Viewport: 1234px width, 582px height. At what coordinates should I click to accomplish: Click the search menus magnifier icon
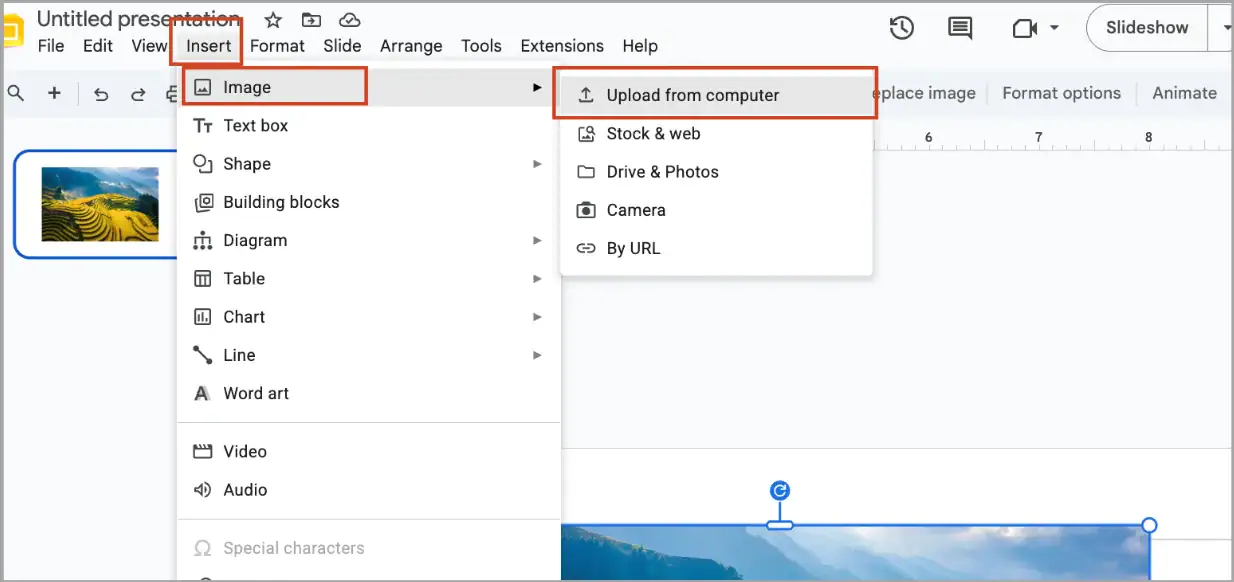pos(16,93)
